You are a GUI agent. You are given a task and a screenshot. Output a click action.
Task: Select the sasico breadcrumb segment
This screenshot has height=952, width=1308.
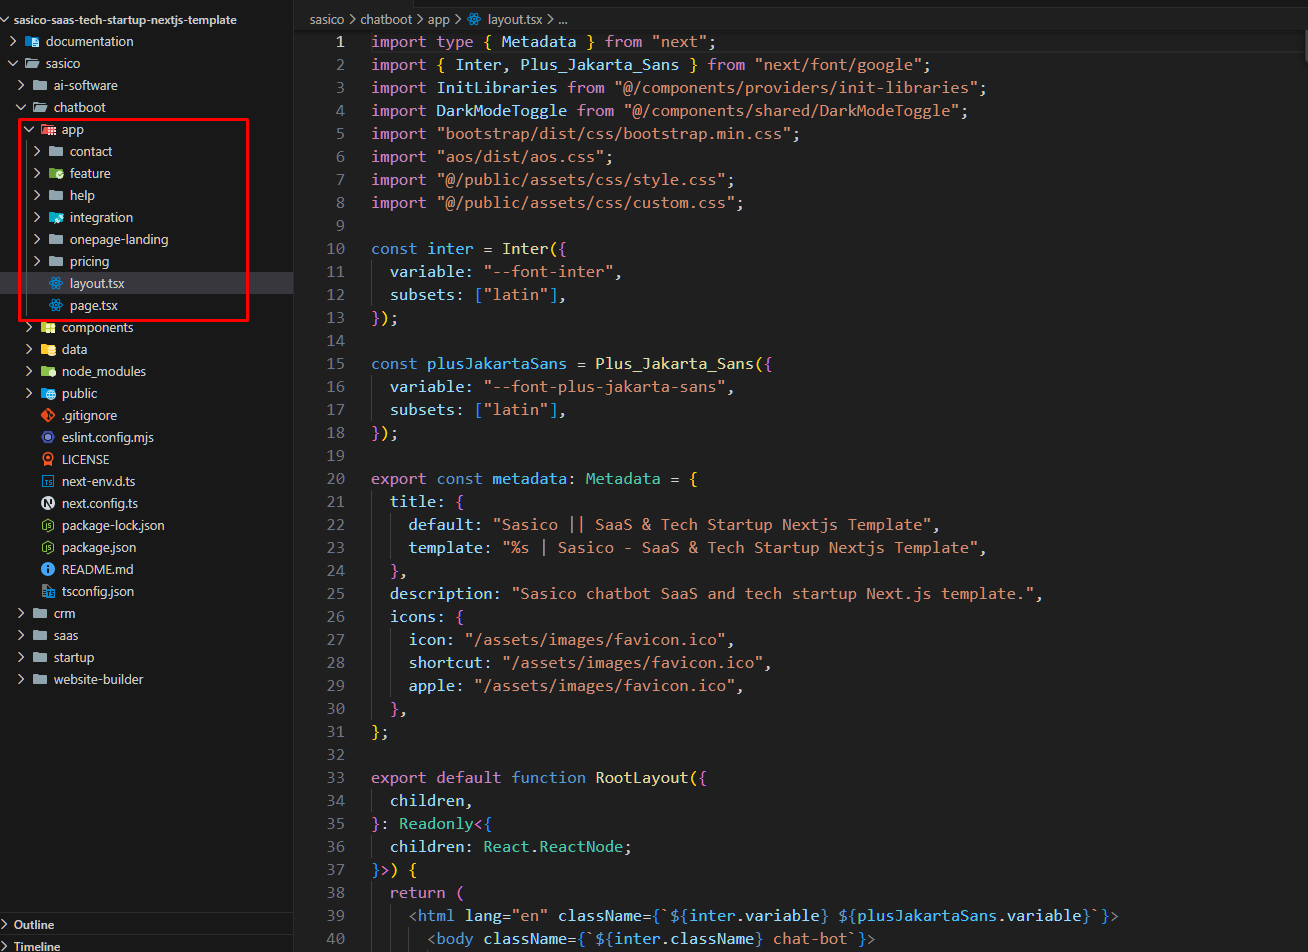point(326,19)
